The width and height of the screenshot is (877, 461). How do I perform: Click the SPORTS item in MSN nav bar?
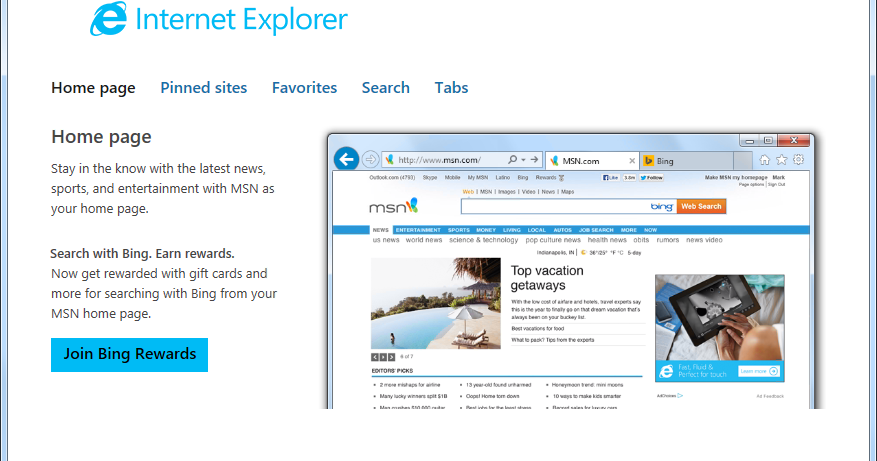coord(459,230)
